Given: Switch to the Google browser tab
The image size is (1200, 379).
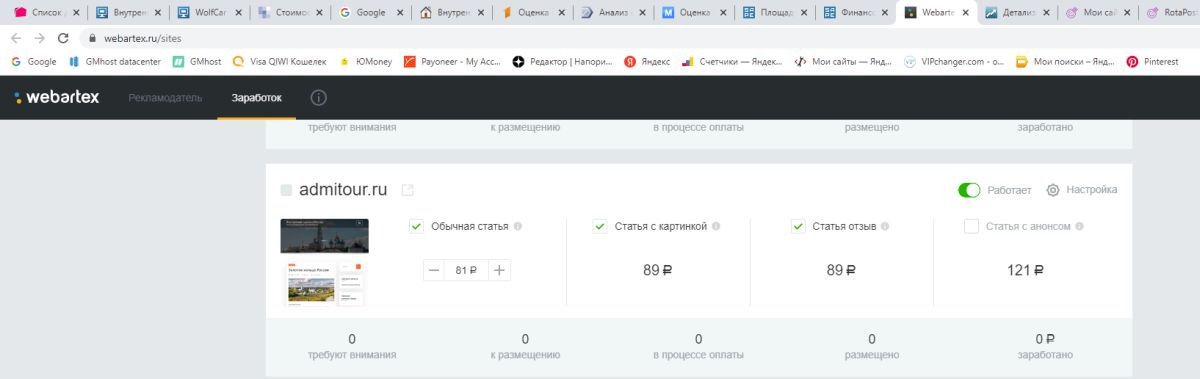Looking at the screenshot, I should pos(370,13).
